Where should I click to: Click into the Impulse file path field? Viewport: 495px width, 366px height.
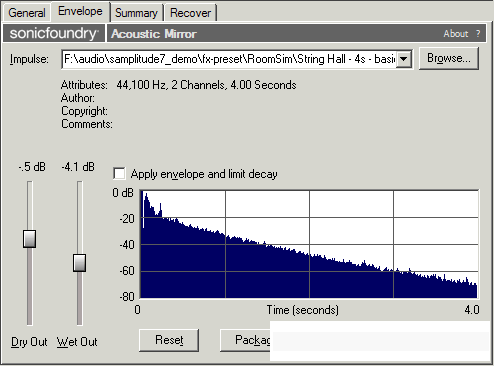click(x=229, y=59)
